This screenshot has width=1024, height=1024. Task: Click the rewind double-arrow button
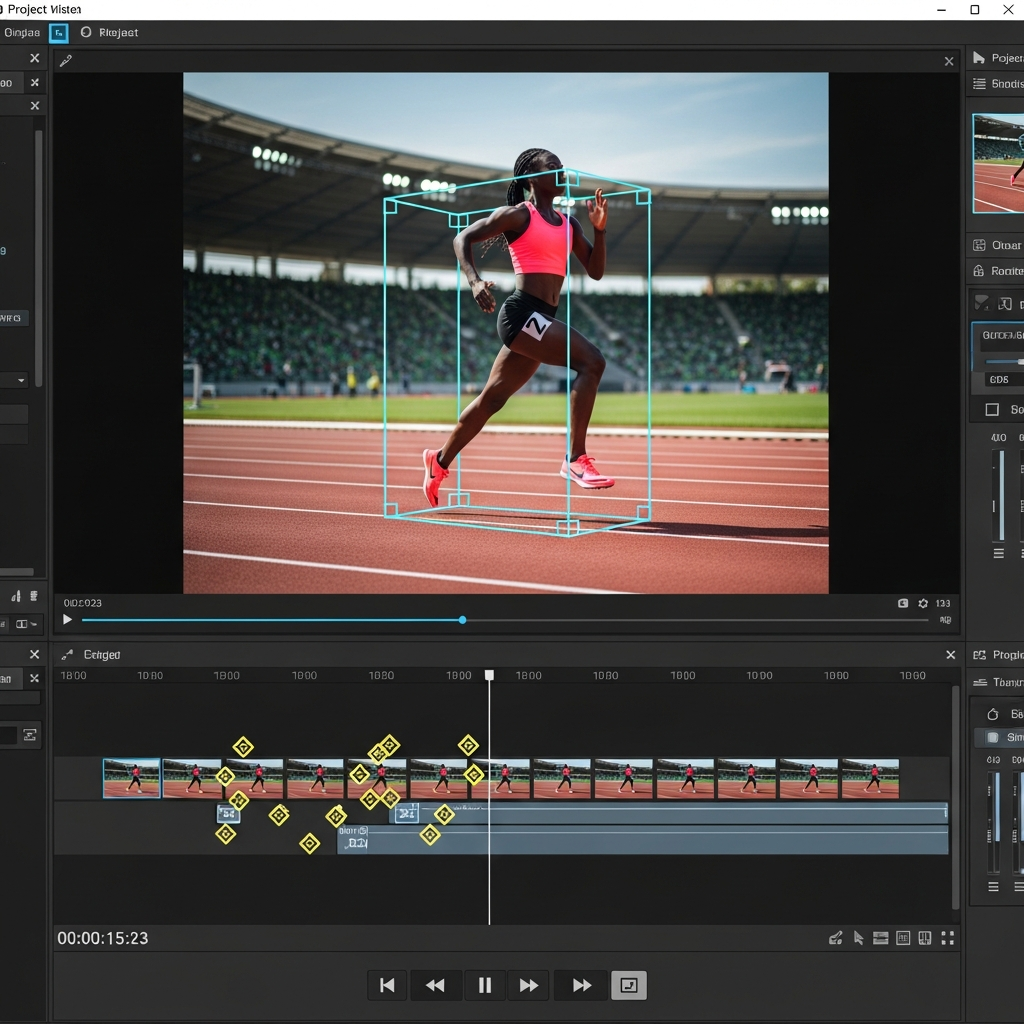435,985
